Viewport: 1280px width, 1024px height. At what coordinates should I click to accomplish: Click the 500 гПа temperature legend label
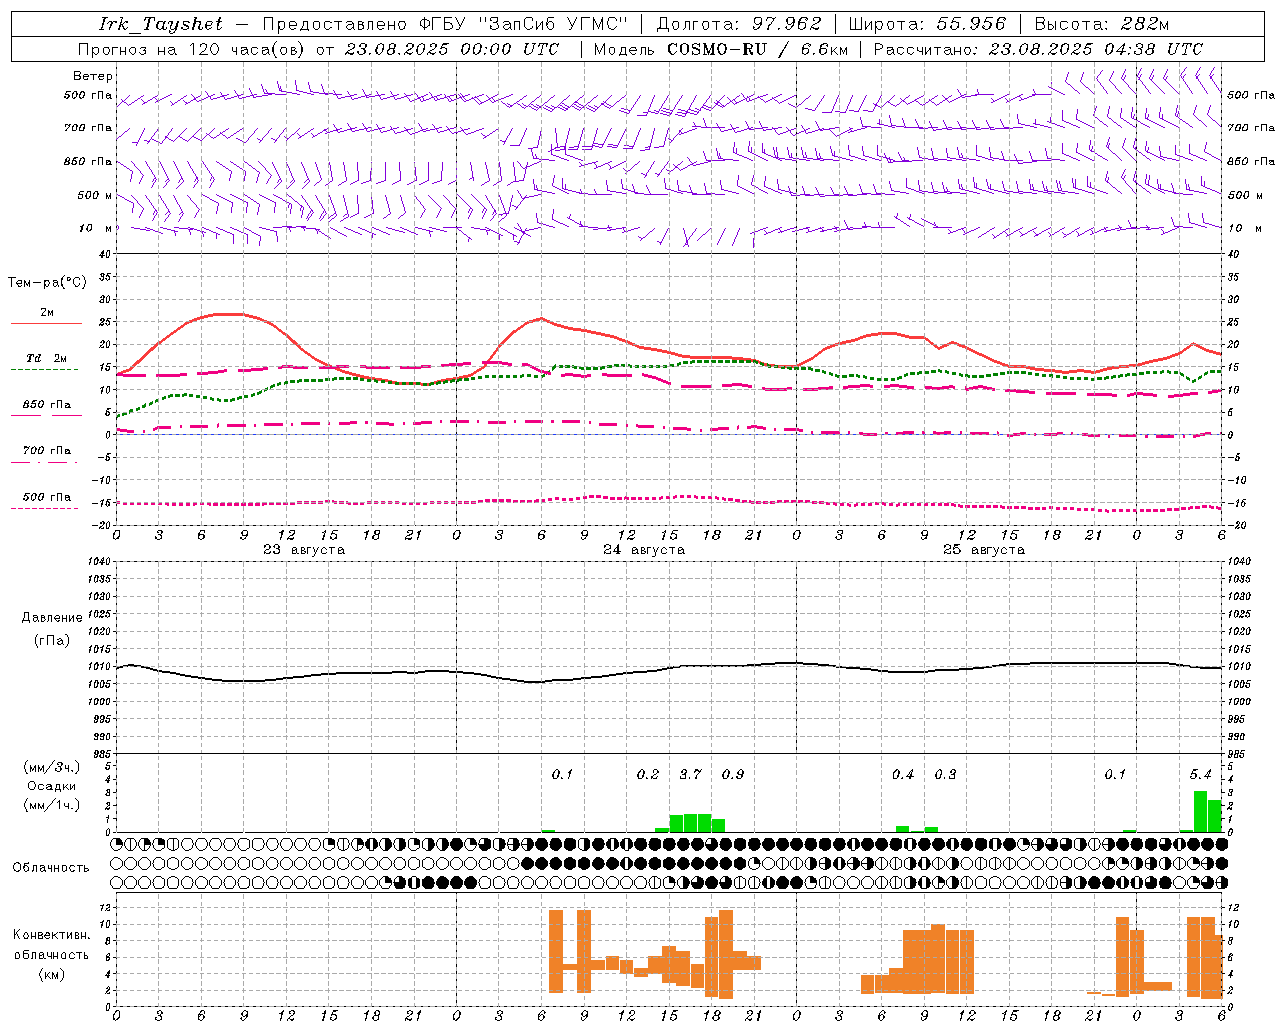(x=47, y=497)
